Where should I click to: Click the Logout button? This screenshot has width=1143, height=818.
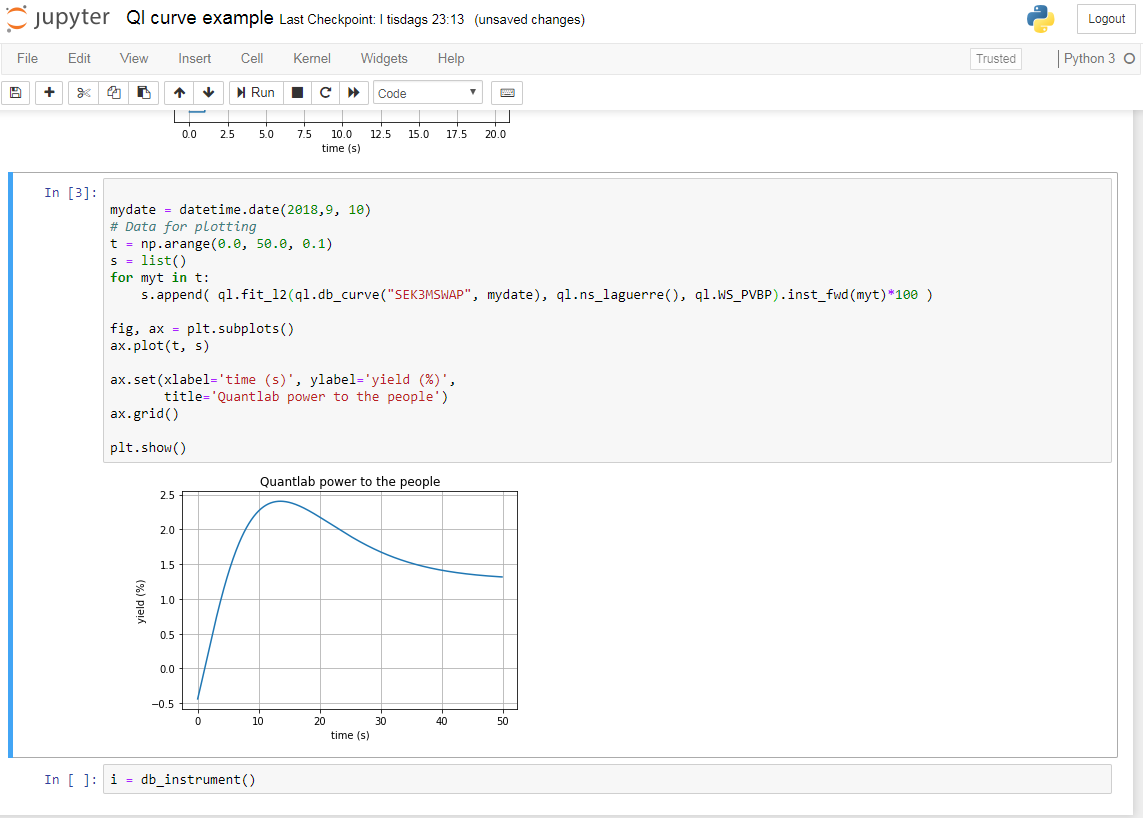(1107, 19)
